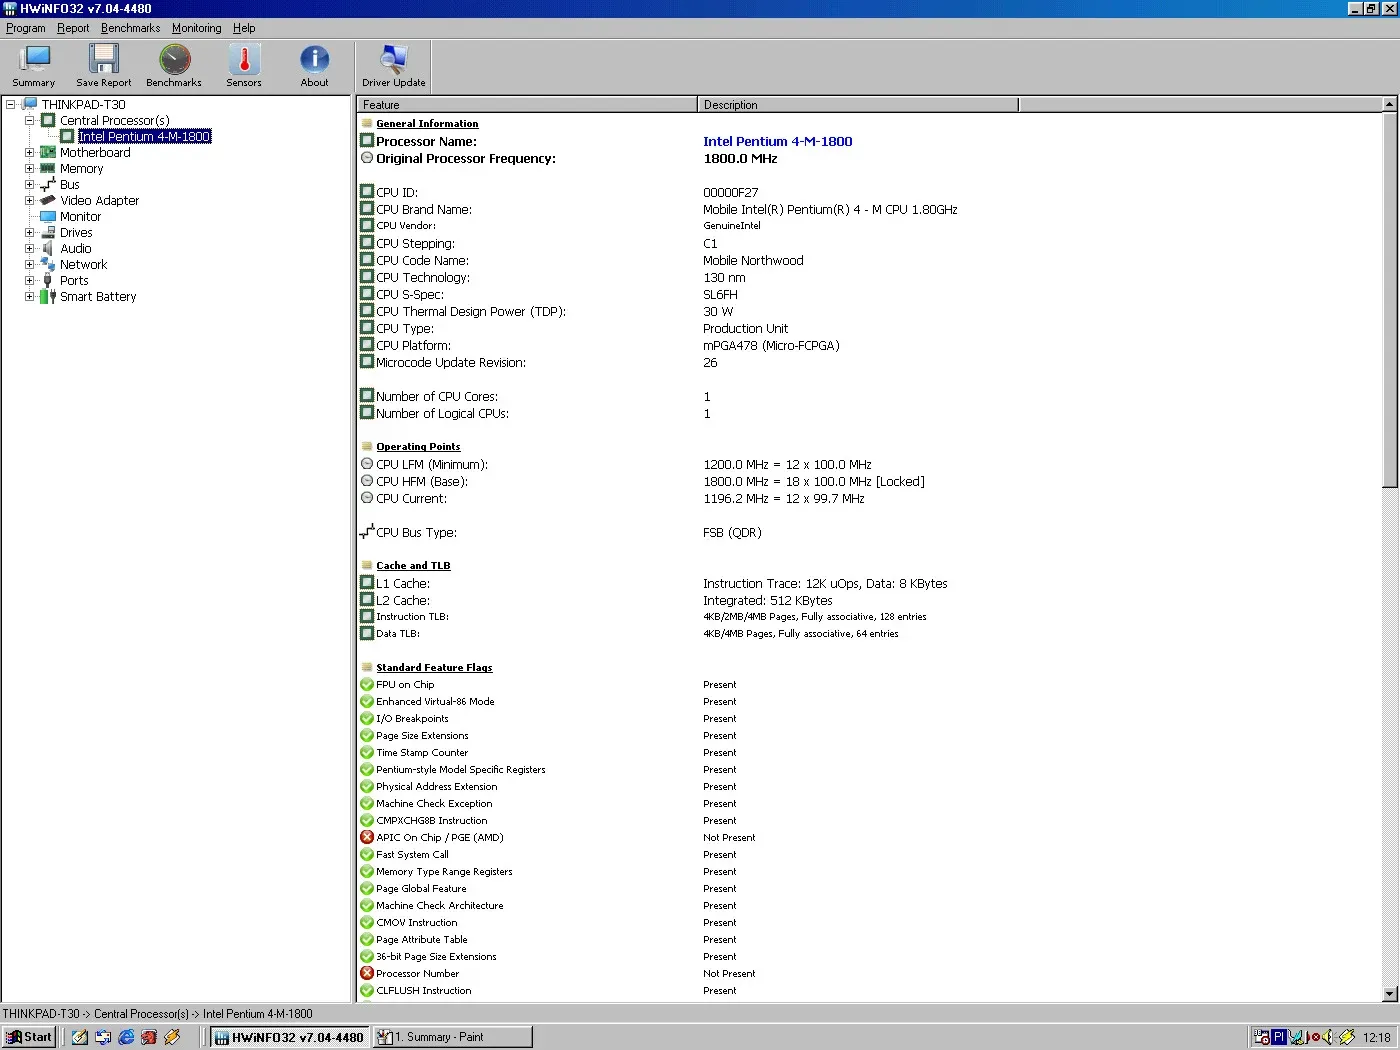1400x1050 pixels.
Task: Click the Cache and TLB section heading
Action: point(413,566)
